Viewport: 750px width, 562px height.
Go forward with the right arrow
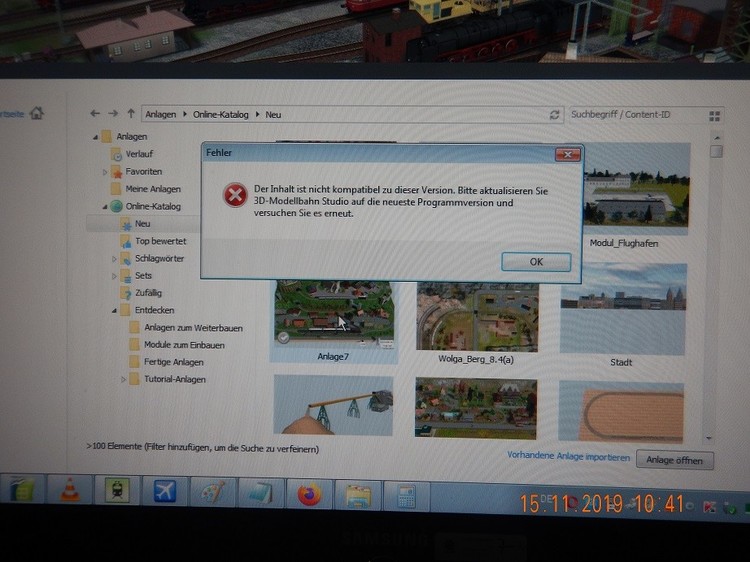pos(113,113)
